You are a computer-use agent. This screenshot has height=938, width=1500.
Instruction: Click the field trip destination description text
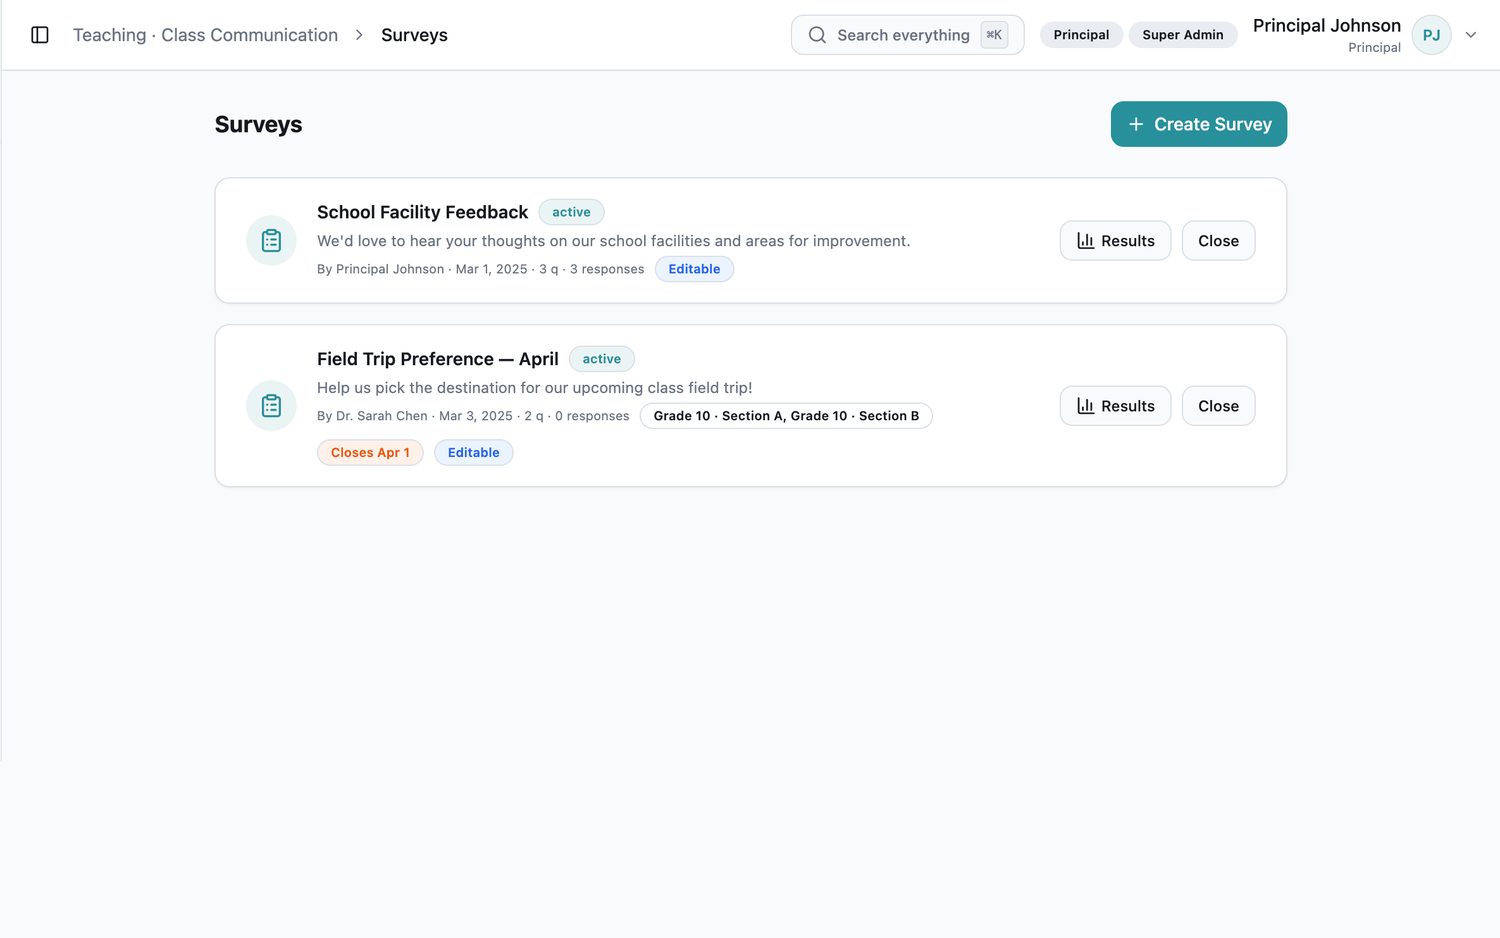(x=534, y=388)
